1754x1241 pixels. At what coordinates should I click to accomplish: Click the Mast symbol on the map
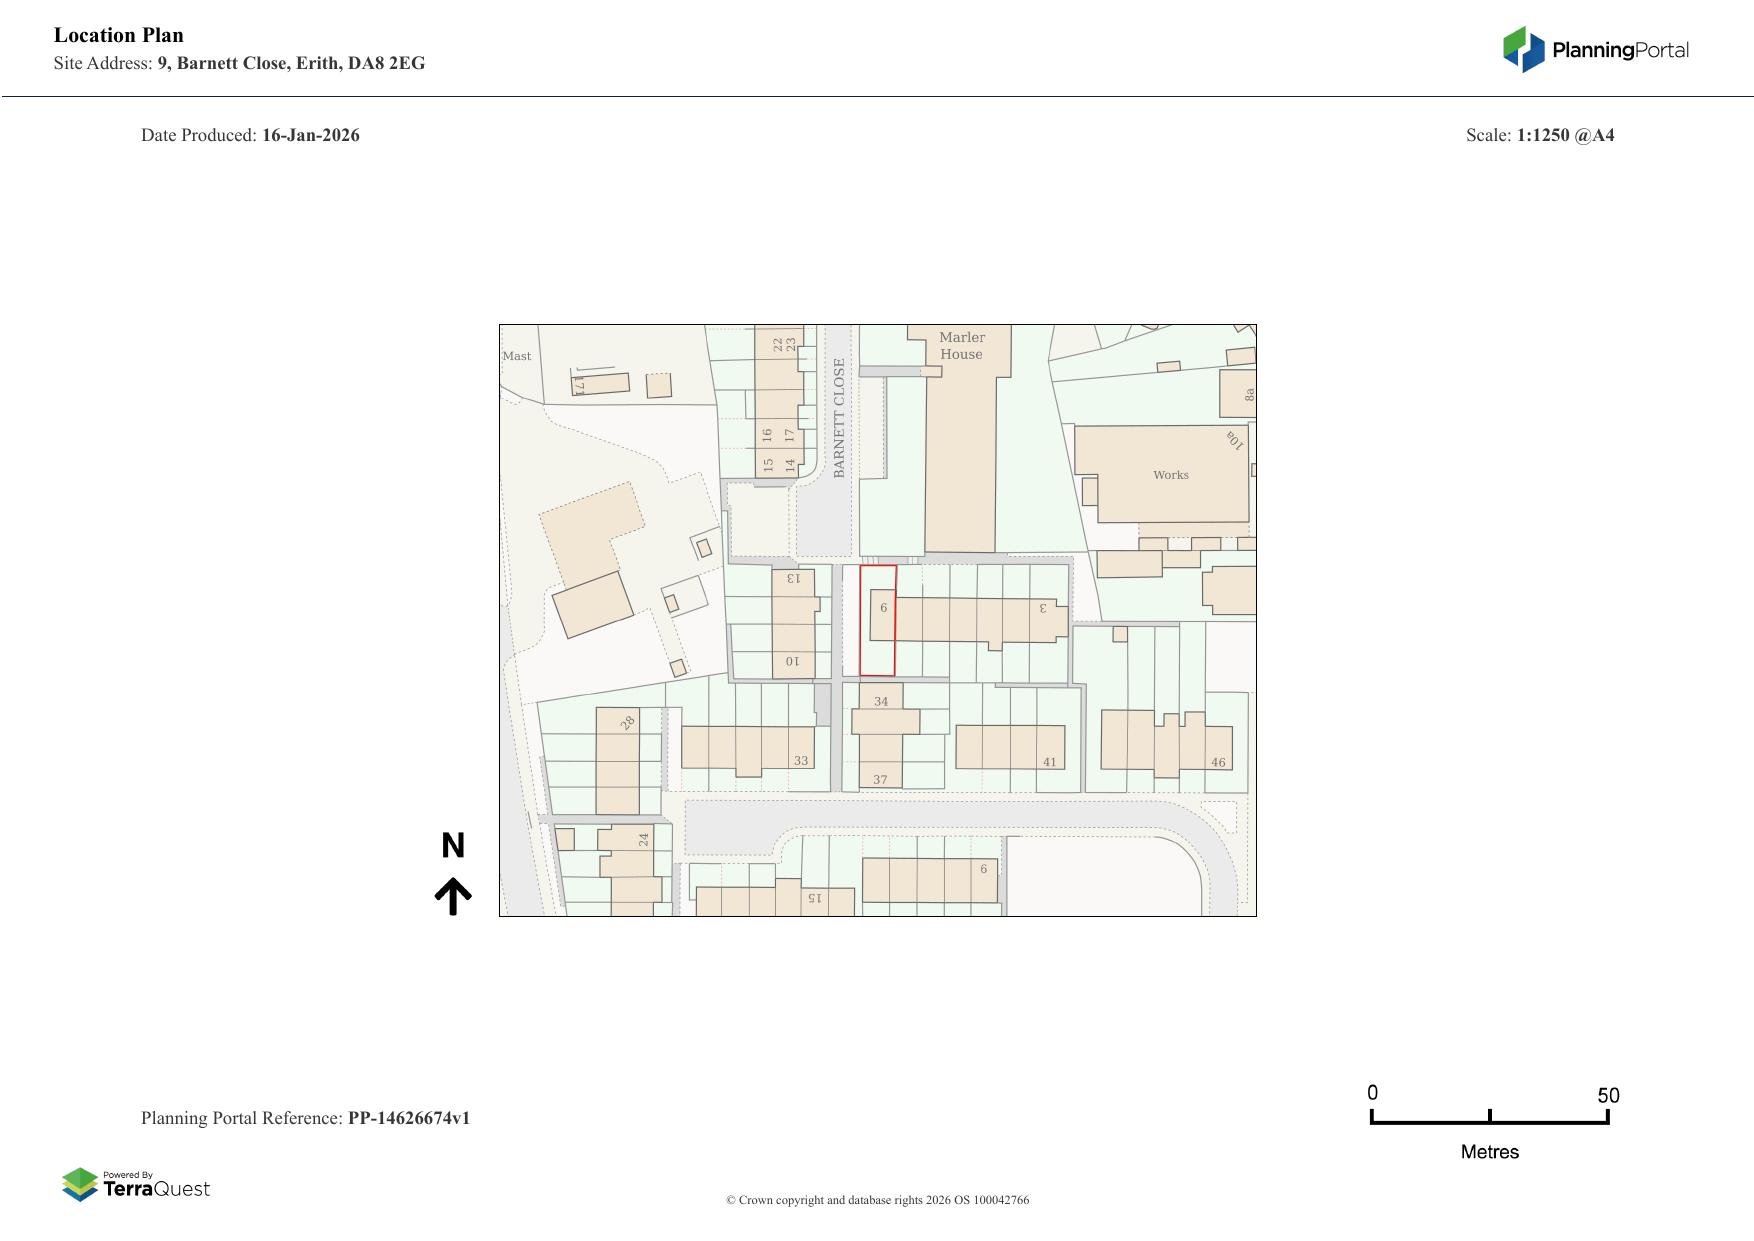pos(516,356)
